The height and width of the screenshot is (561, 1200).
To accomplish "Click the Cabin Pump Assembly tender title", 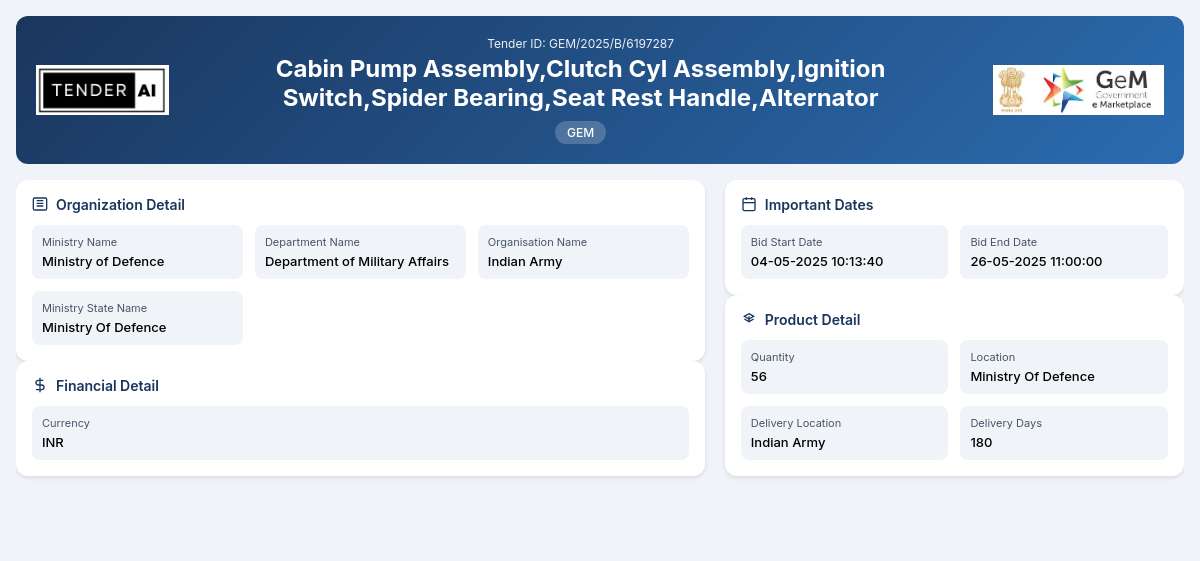I will tap(580, 83).
